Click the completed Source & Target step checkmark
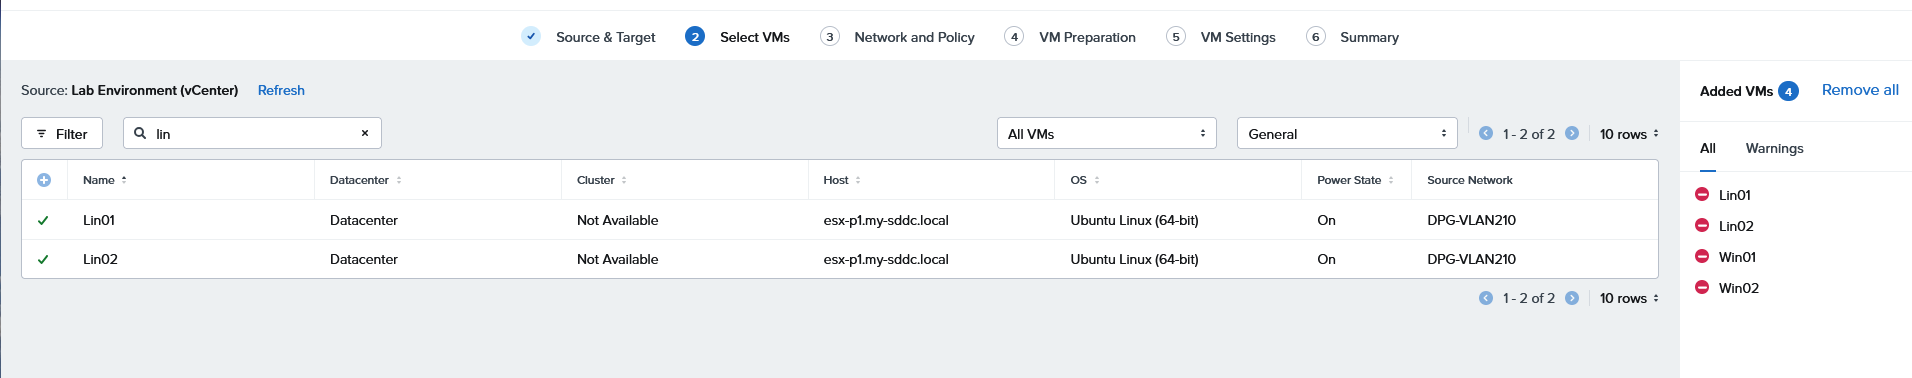This screenshot has width=1912, height=378. (531, 36)
